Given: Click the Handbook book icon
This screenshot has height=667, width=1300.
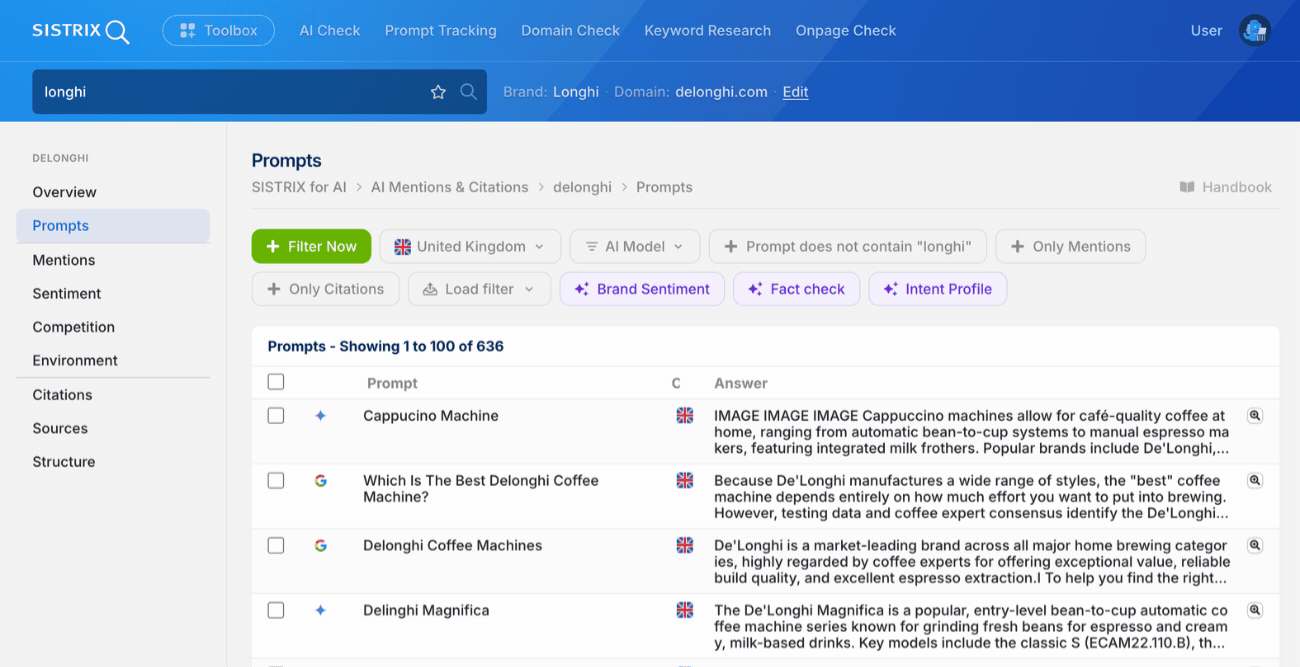Looking at the screenshot, I should tap(1187, 187).
